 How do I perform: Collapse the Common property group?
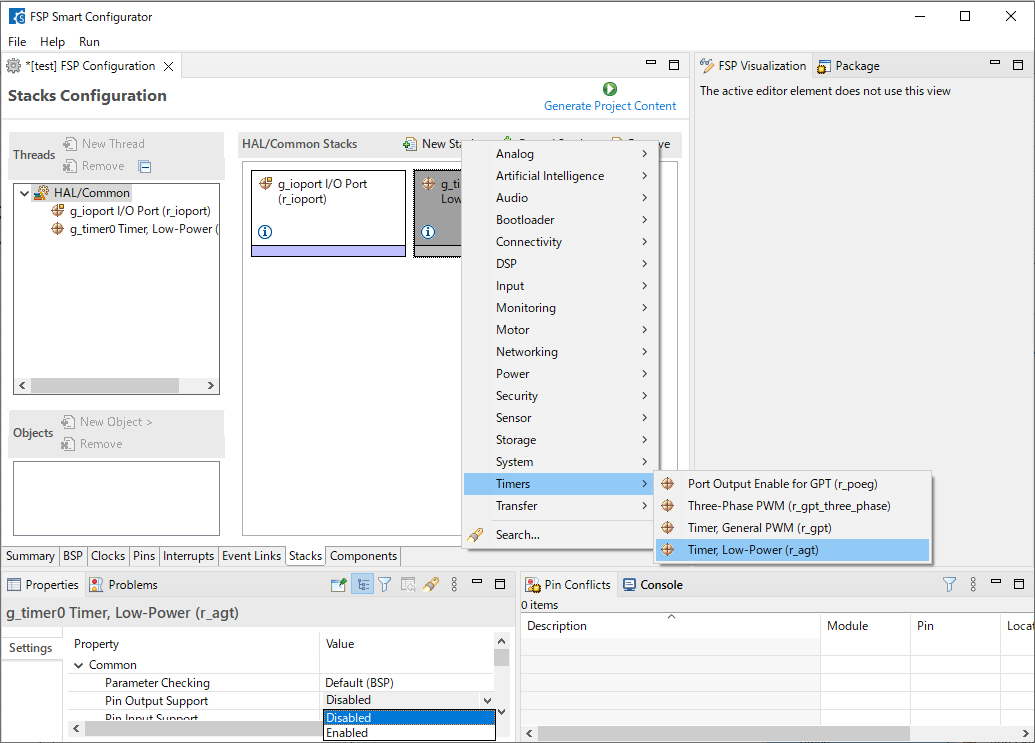(79, 665)
